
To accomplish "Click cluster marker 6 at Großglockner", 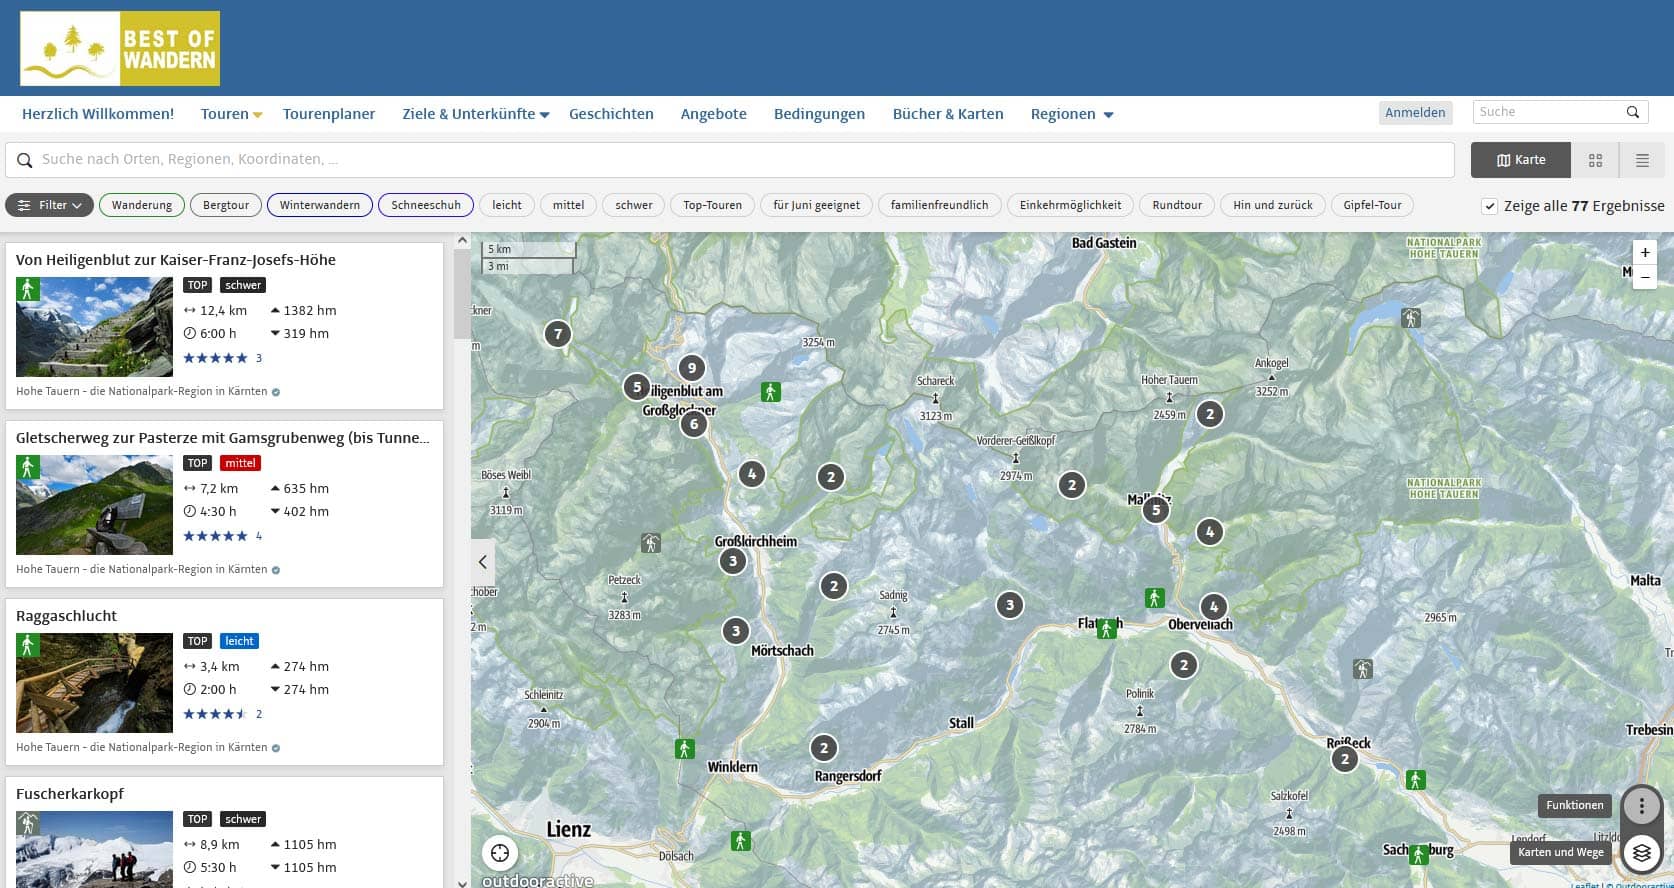I will tap(694, 424).
